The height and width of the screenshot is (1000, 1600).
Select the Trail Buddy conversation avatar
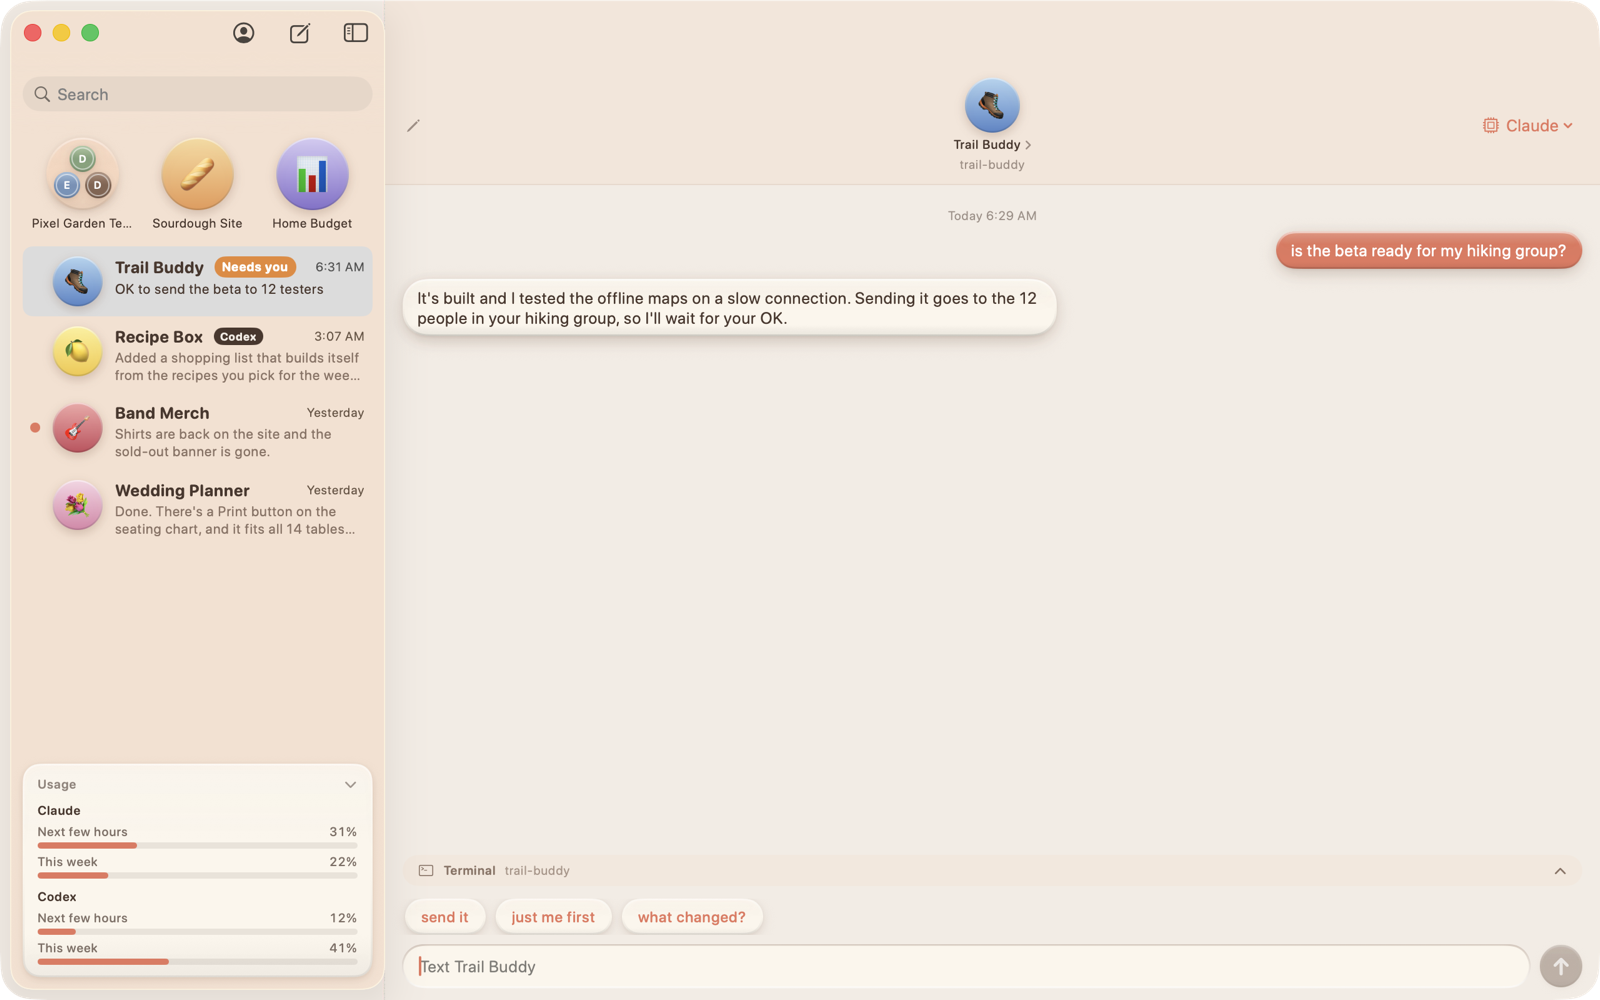[77, 281]
